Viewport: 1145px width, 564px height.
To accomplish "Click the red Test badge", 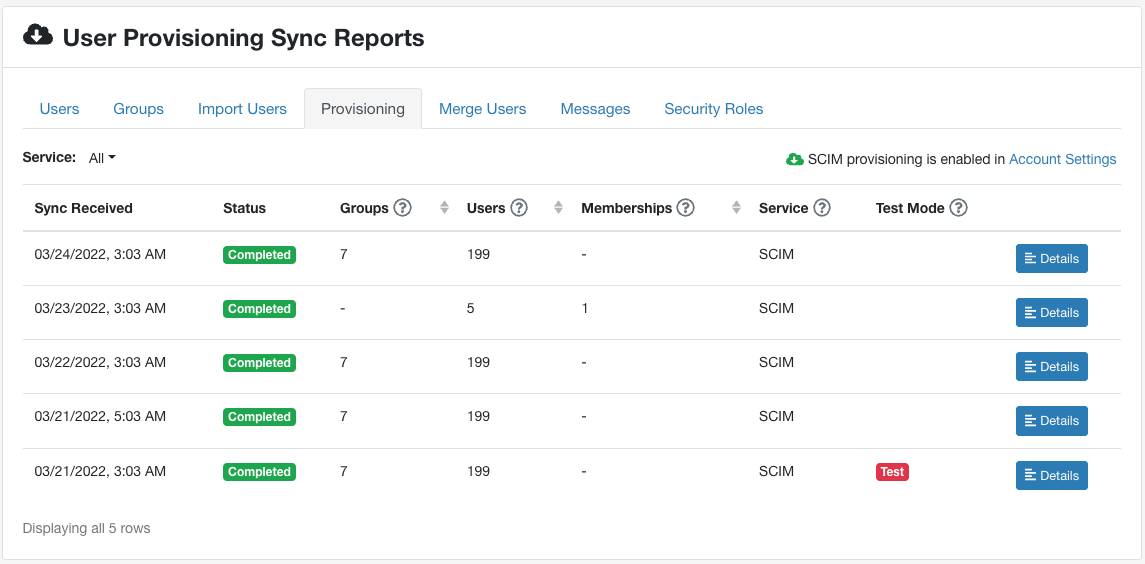I will pos(892,472).
